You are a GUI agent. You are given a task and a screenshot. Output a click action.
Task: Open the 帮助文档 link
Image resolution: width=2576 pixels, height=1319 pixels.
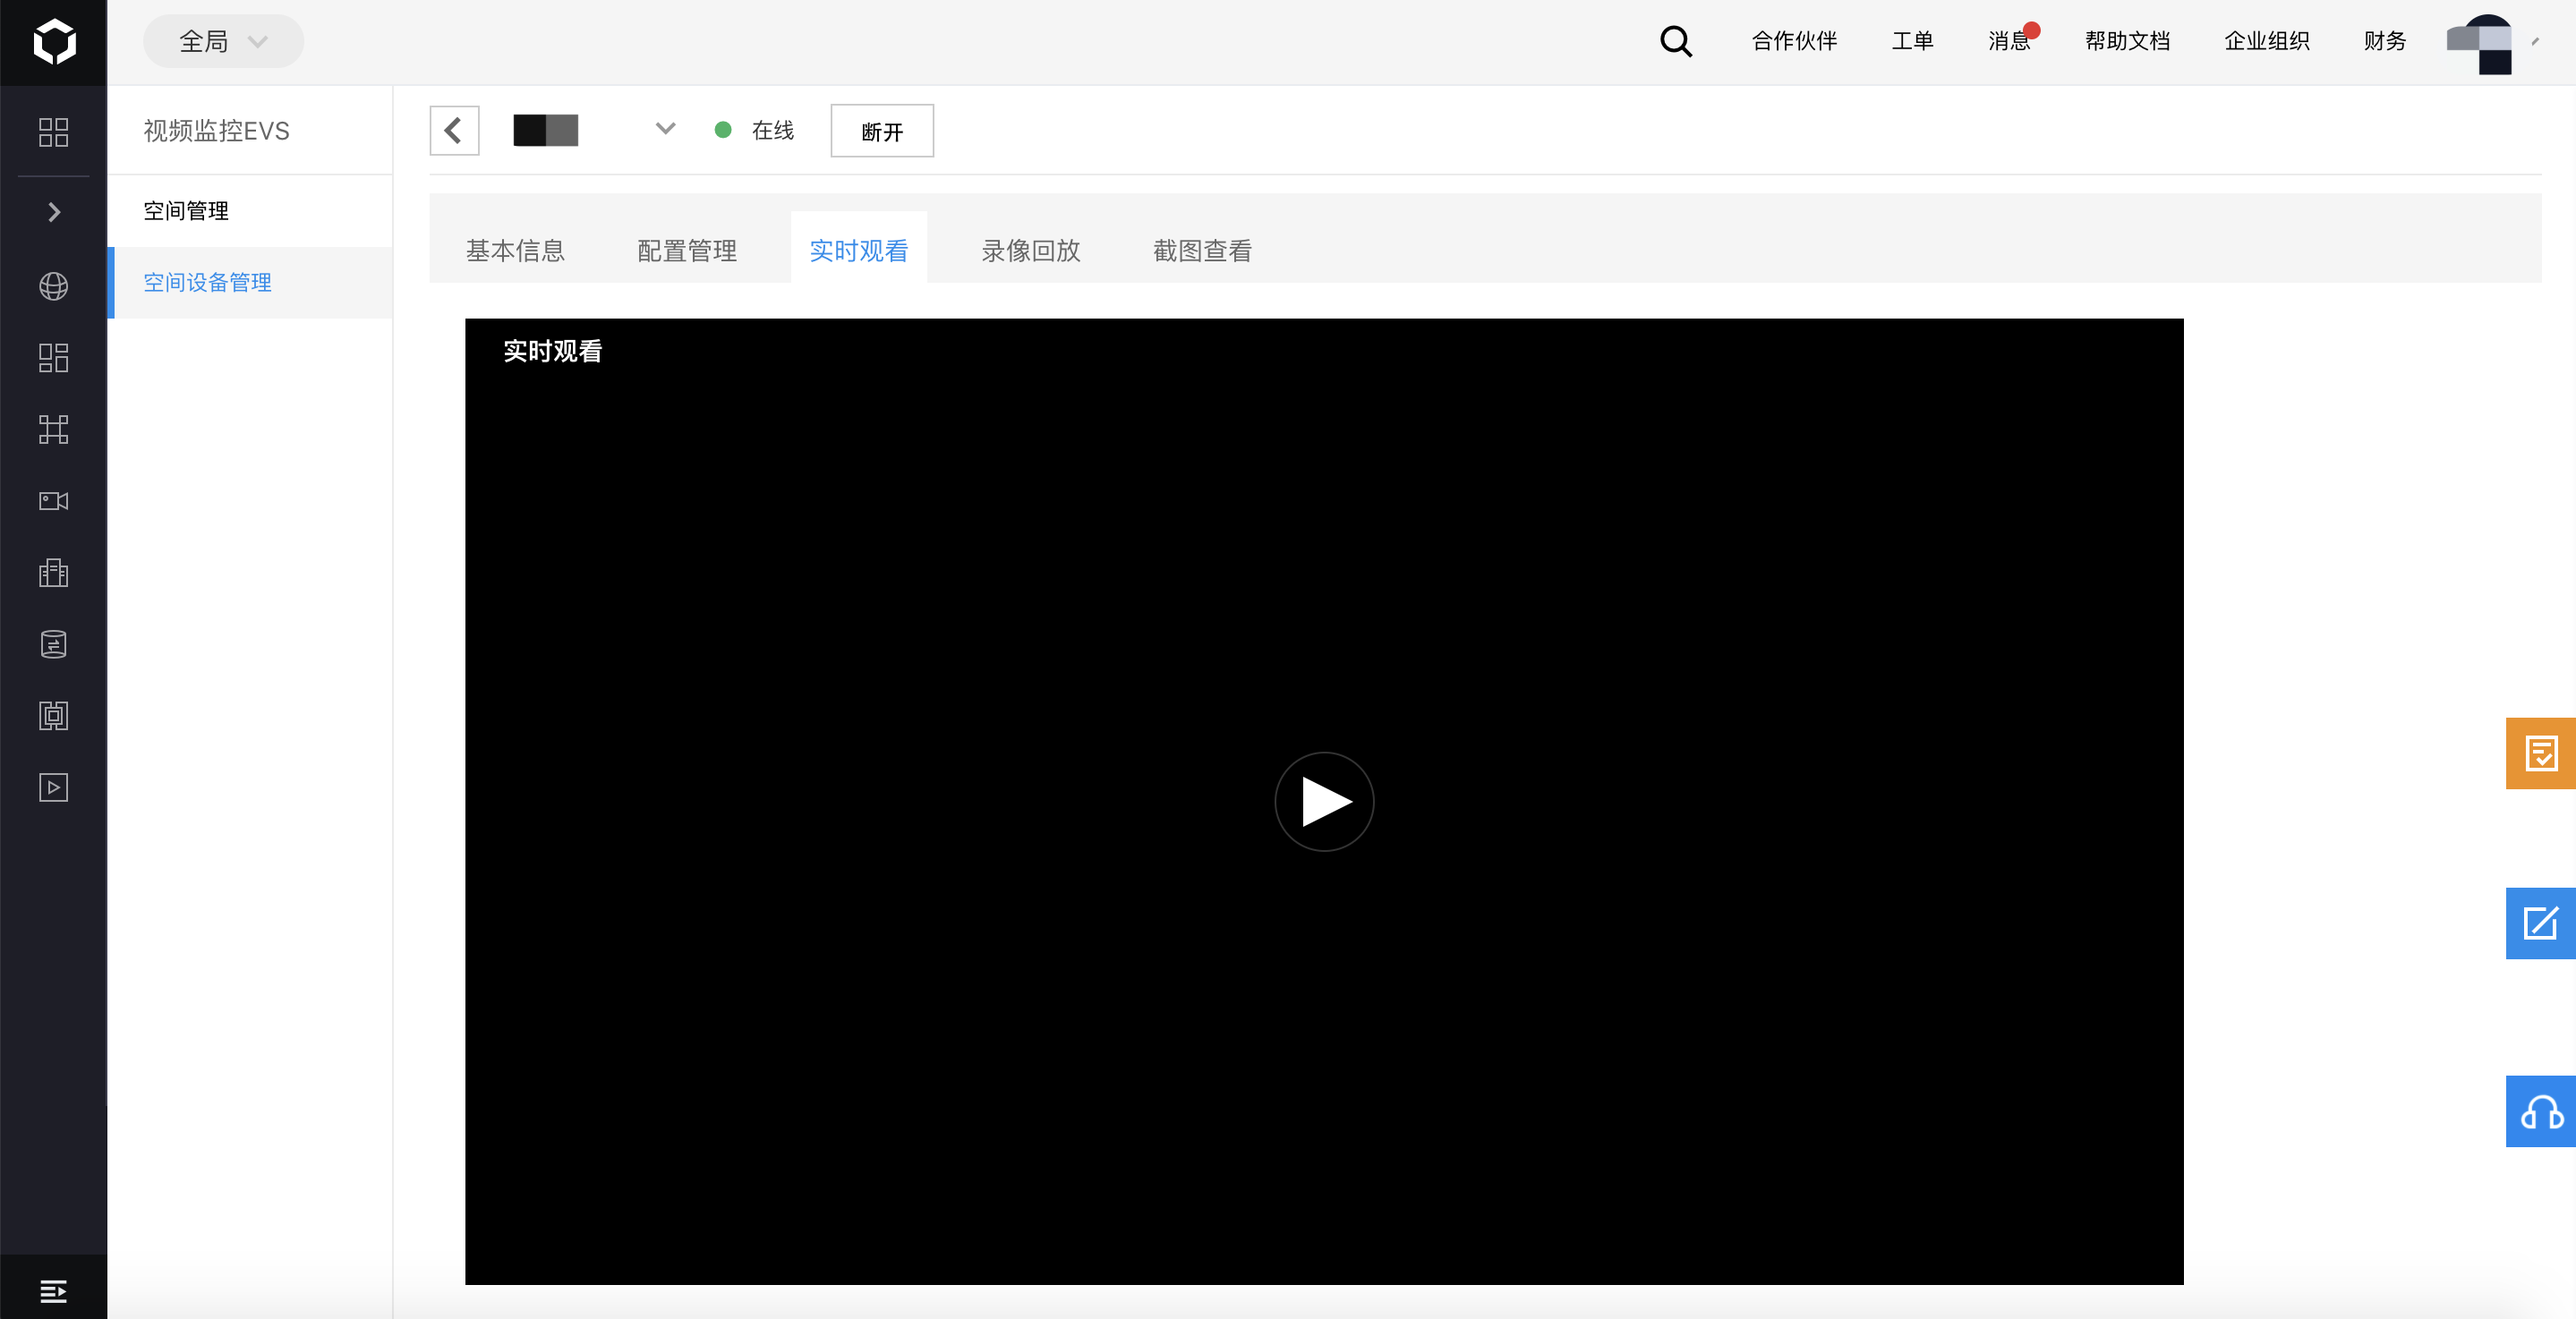pos(2127,41)
